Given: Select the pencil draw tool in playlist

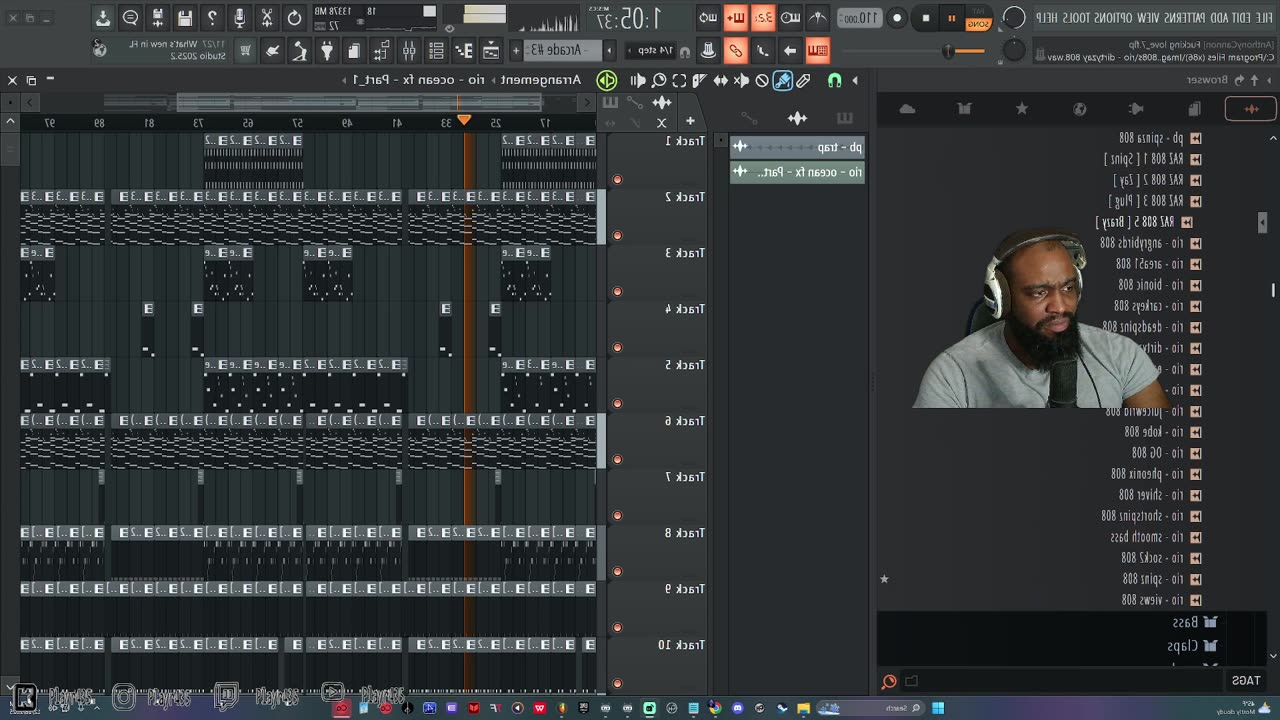Looking at the screenshot, I should coord(803,80).
